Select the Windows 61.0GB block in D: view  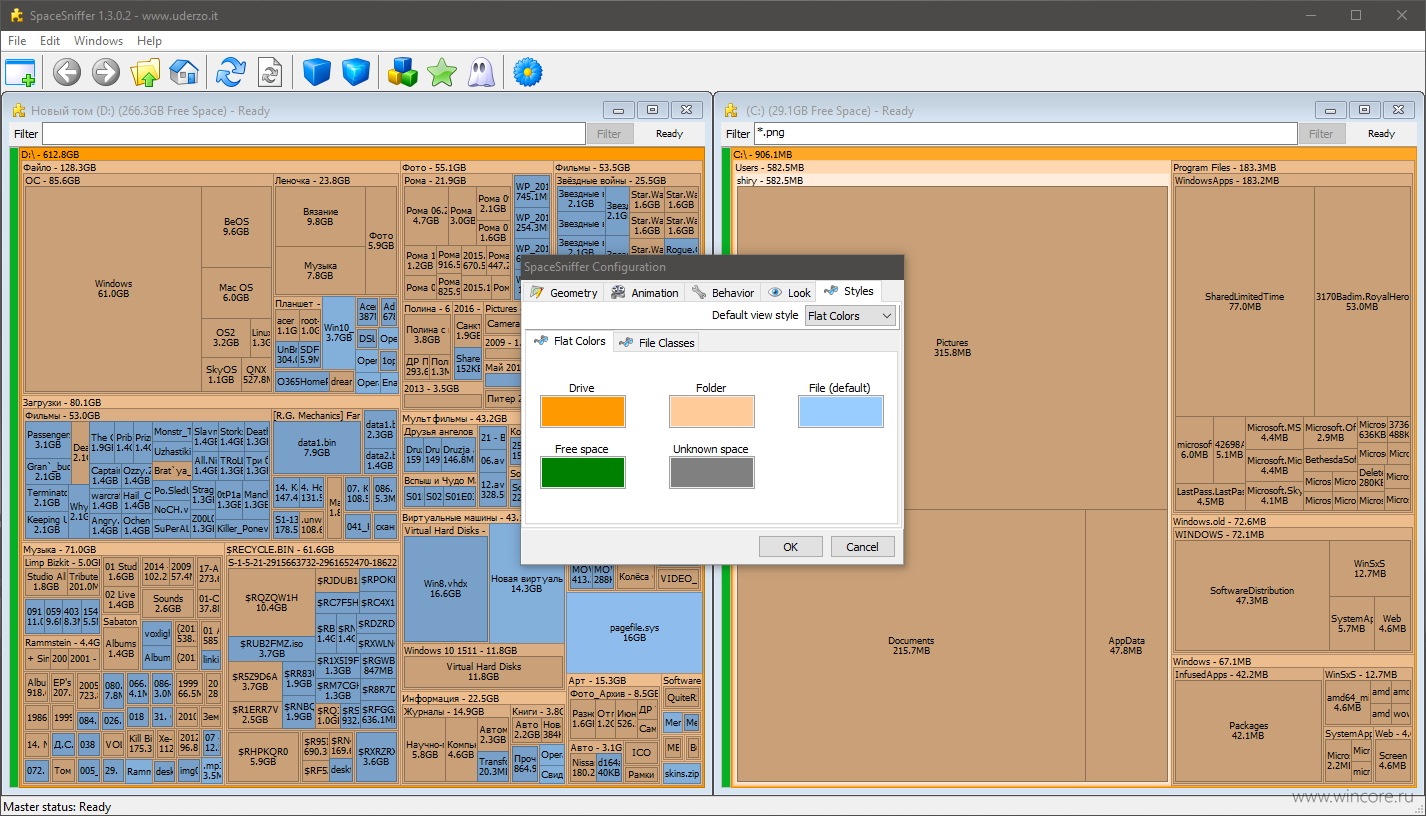click(x=113, y=290)
